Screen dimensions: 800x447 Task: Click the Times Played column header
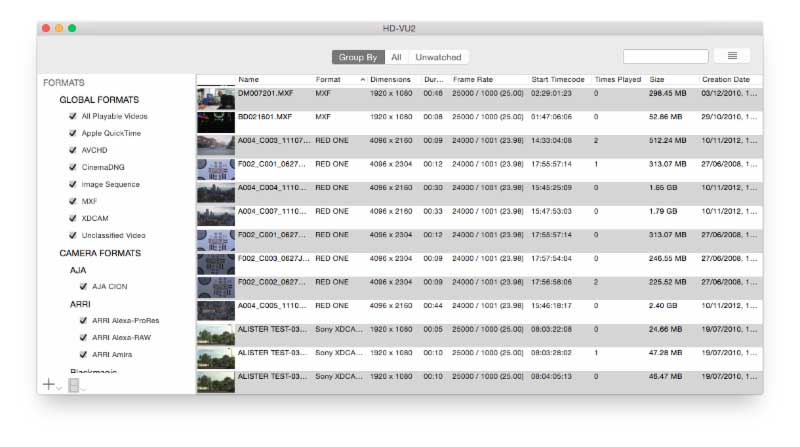click(618, 79)
